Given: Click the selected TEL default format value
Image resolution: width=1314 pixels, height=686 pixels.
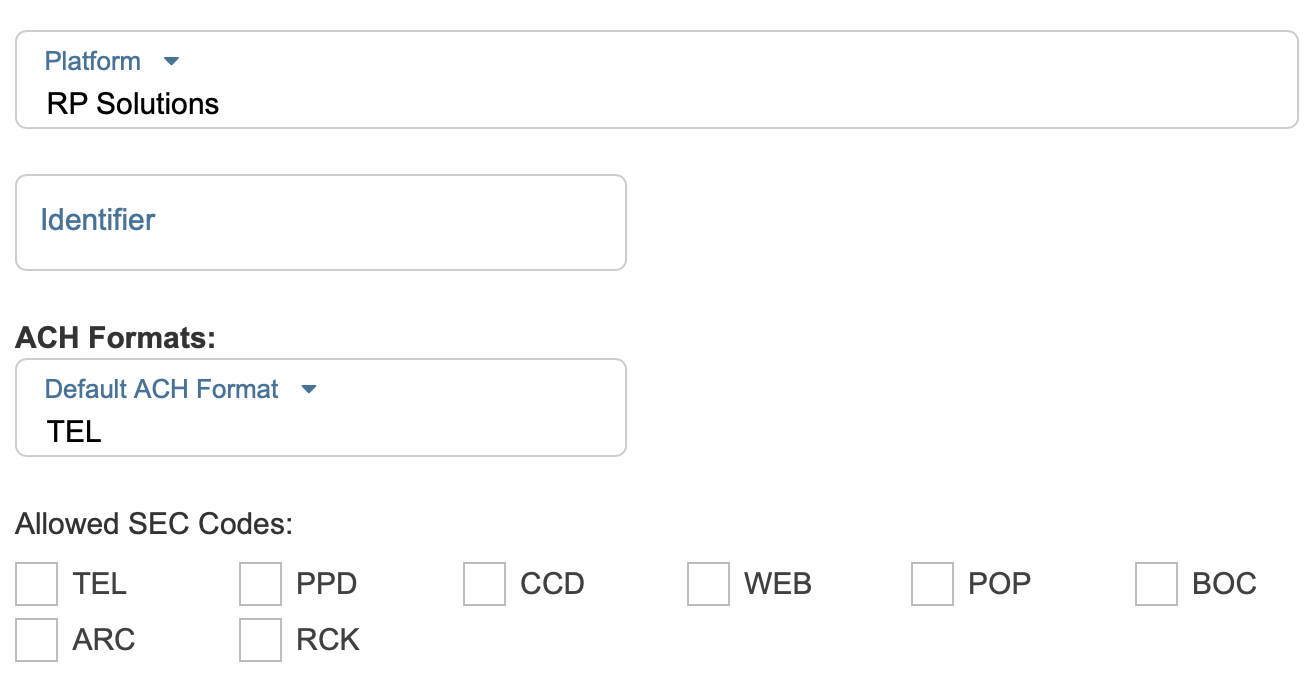Looking at the screenshot, I should [x=75, y=432].
